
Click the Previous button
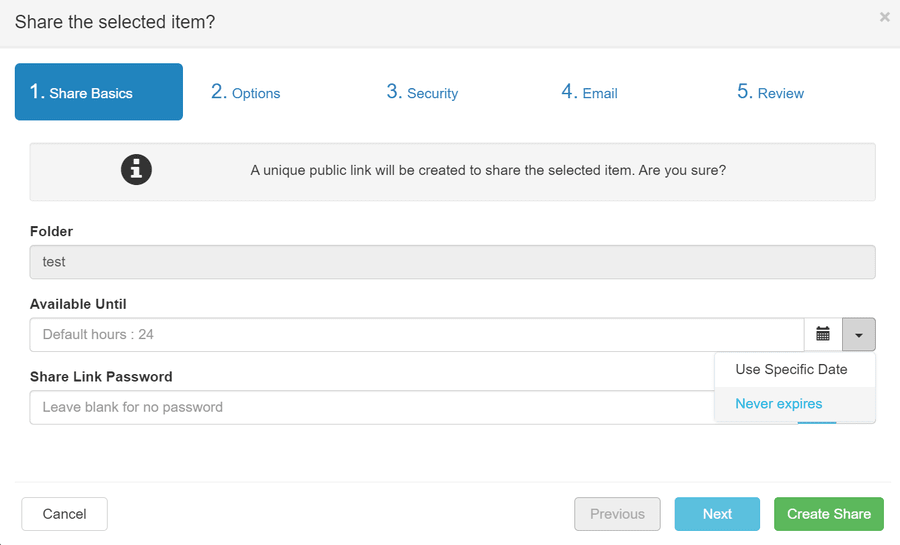coord(617,514)
